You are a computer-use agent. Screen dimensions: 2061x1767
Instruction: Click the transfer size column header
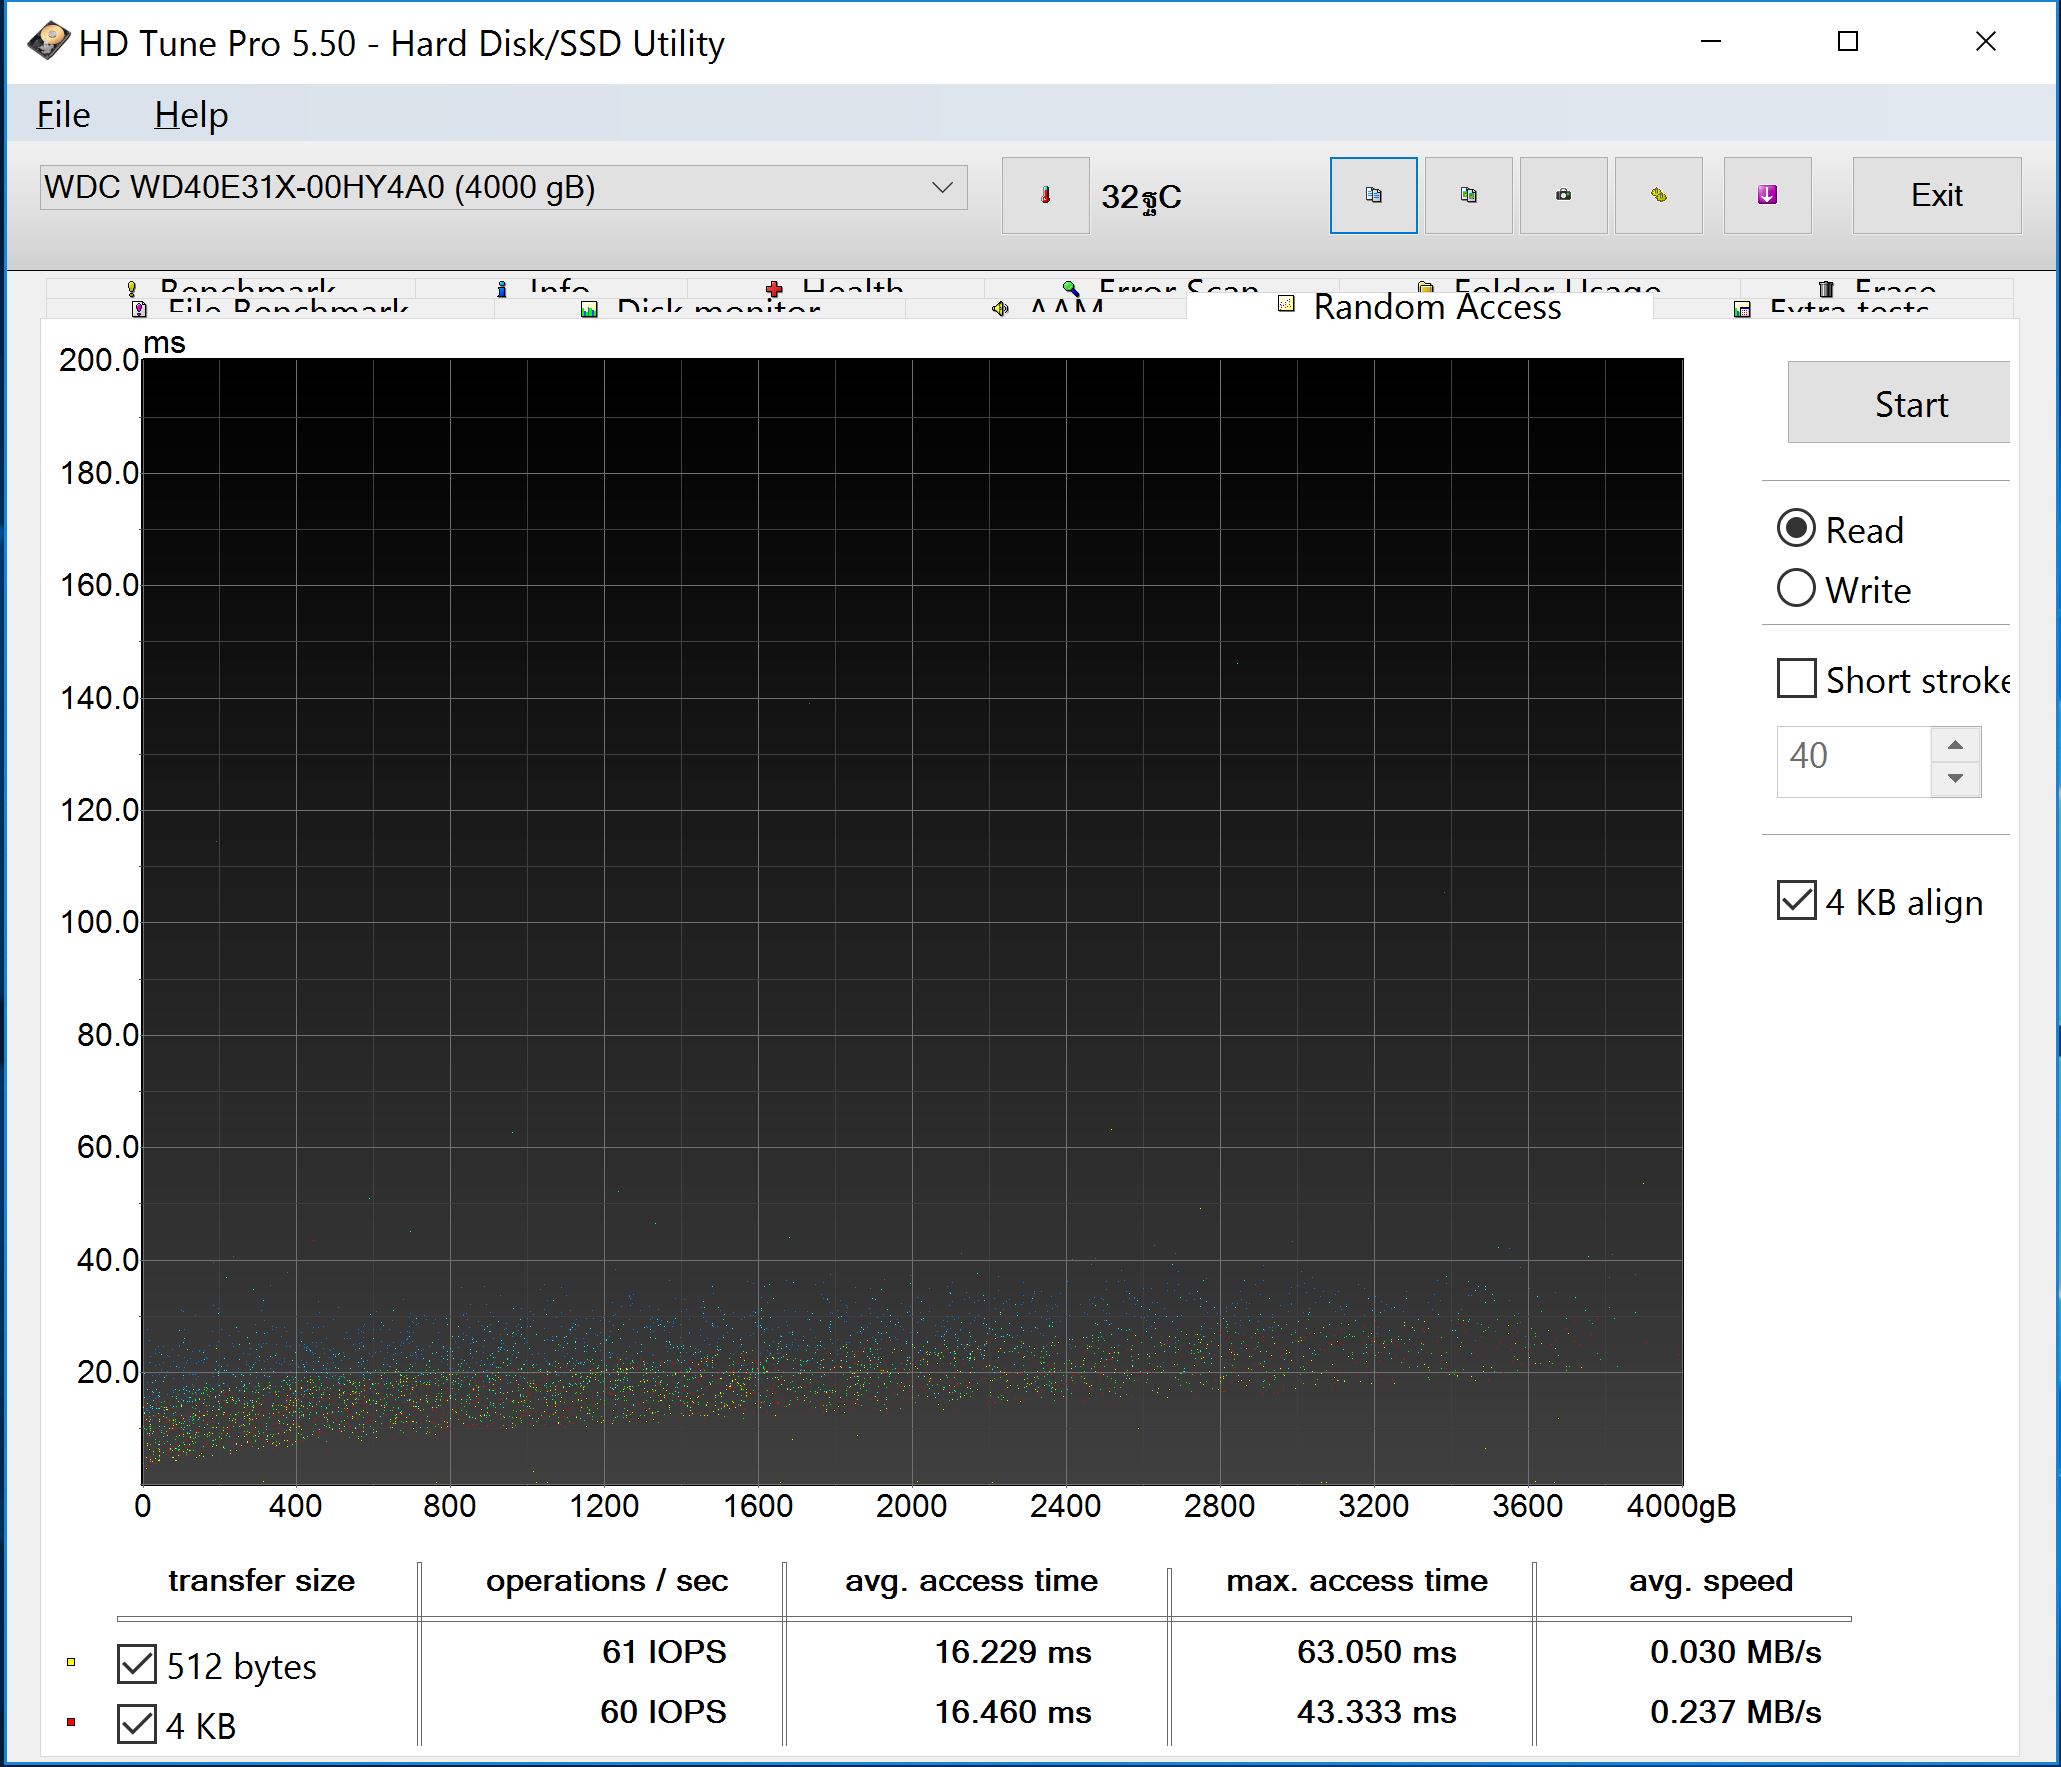tap(261, 1580)
